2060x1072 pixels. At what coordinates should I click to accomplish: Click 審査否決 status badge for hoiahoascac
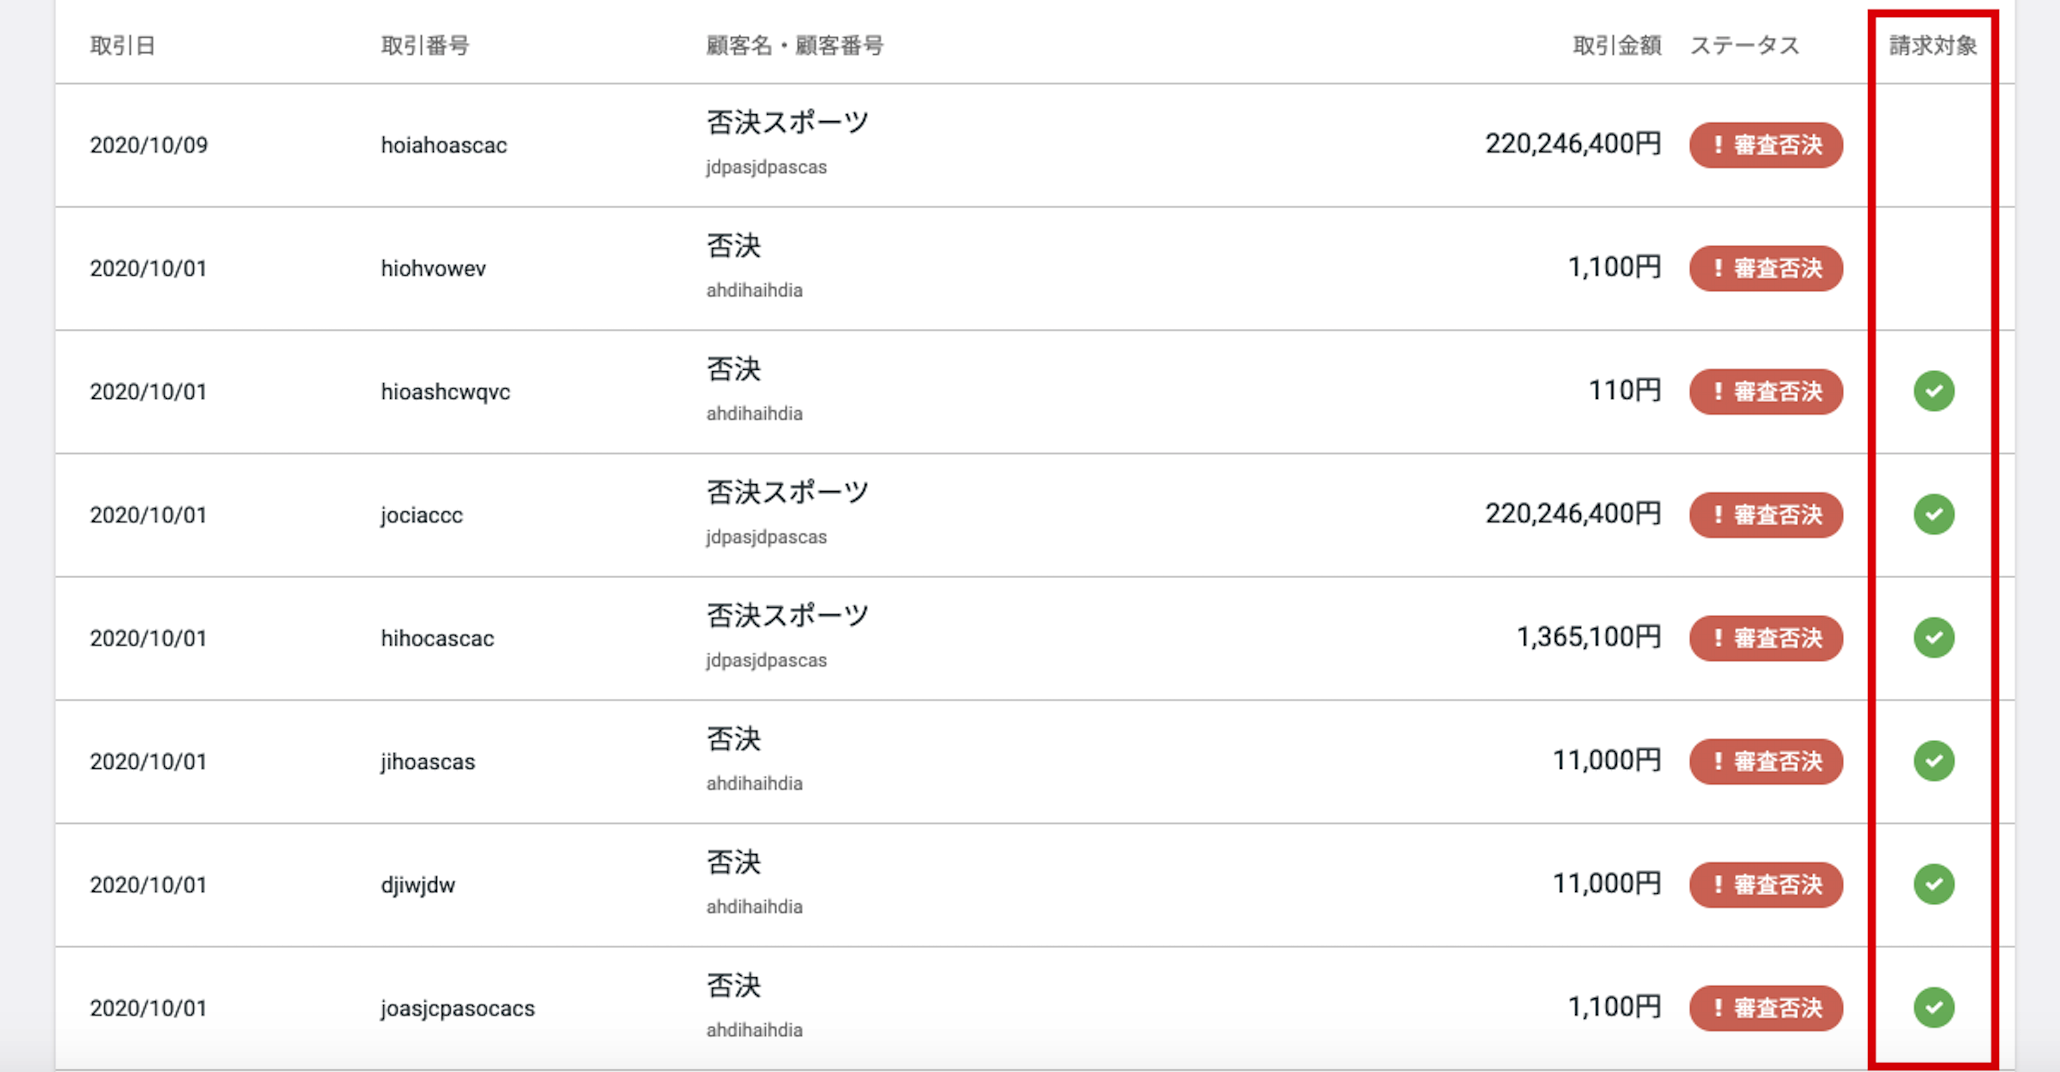(x=1766, y=145)
